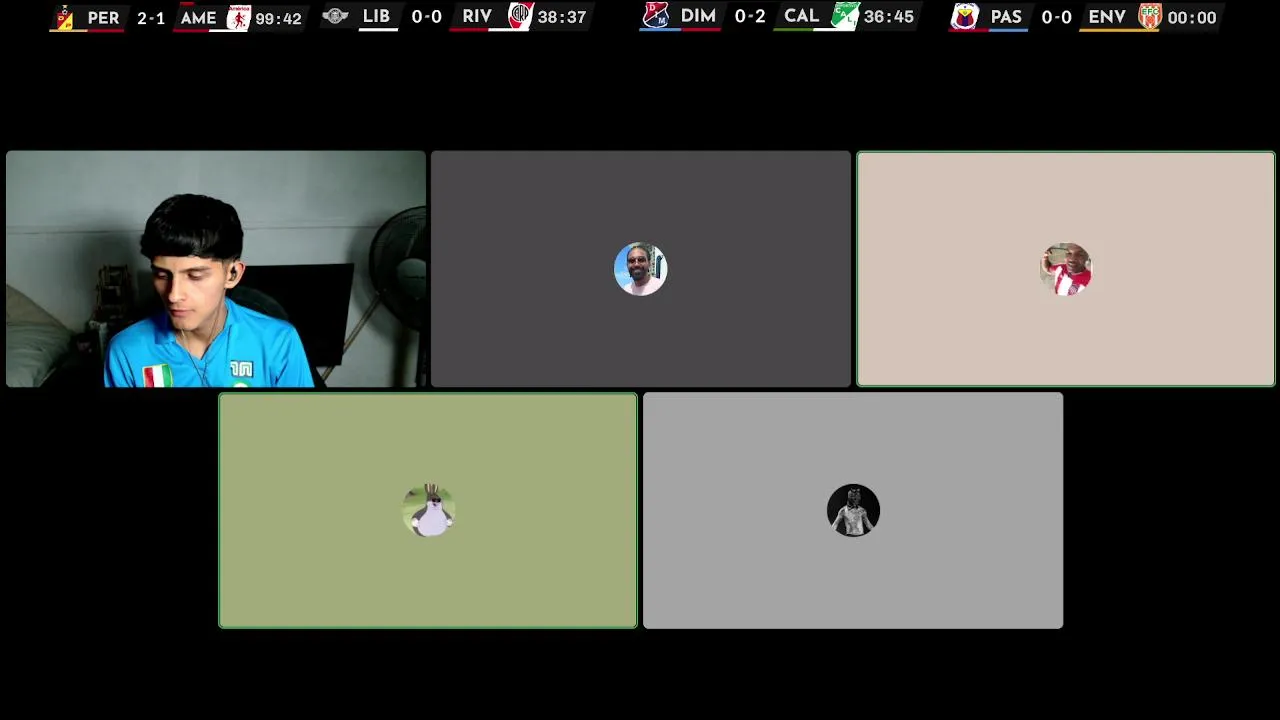Click the Deportivo Cali green crest

845,16
